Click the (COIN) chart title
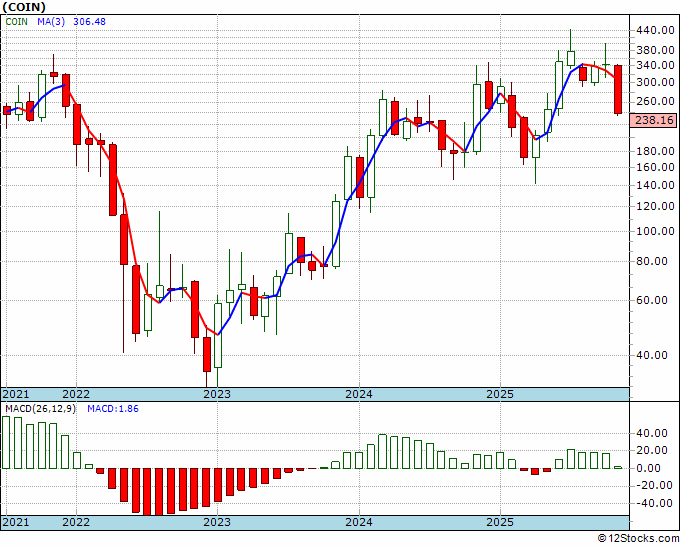 pos(24,7)
